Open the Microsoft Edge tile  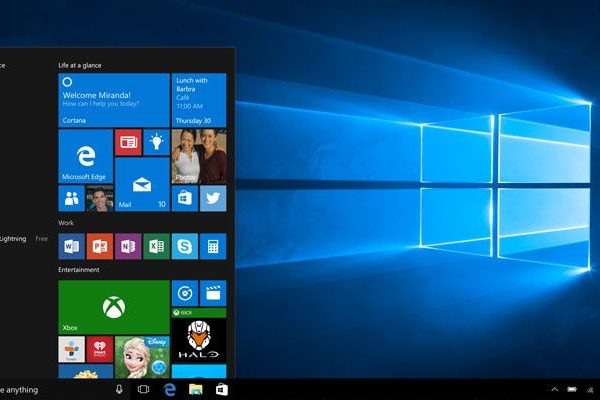85,156
